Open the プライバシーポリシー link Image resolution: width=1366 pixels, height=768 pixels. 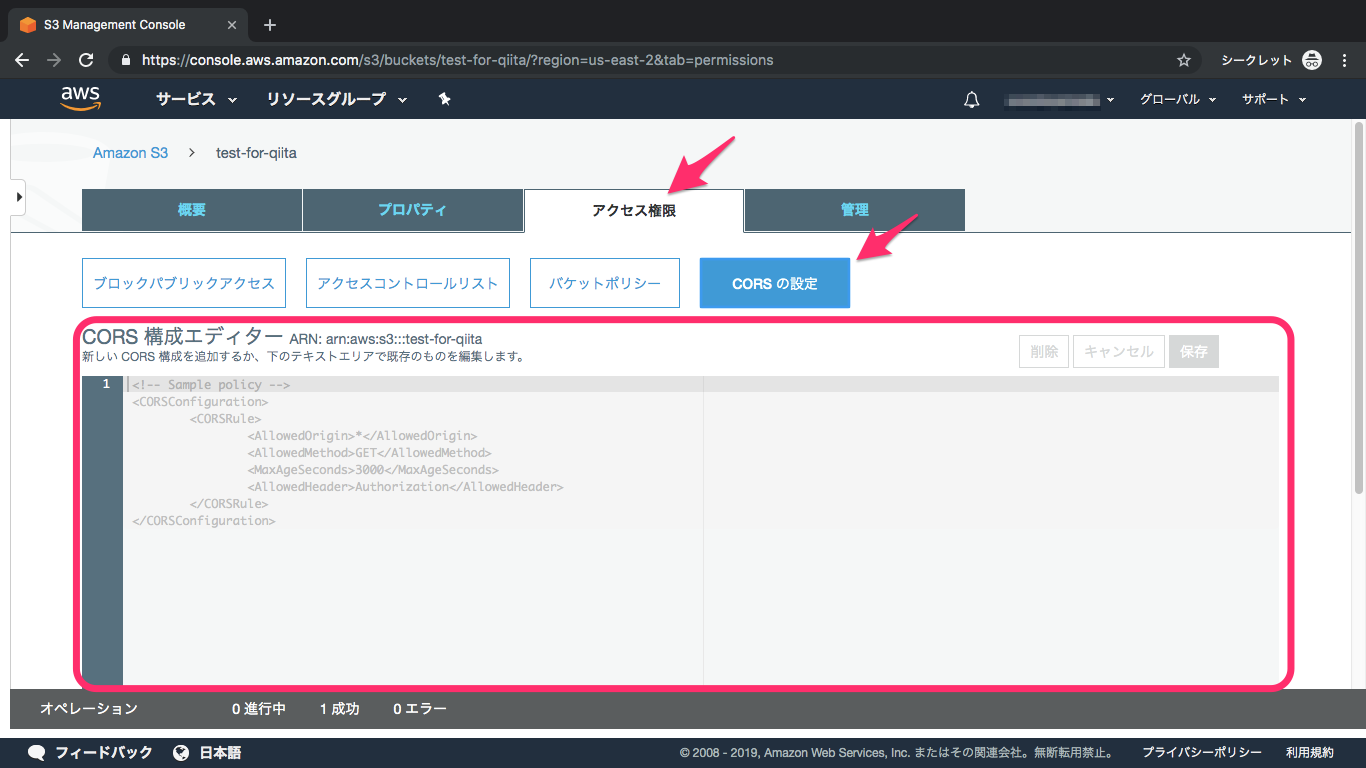point(1202,752)
